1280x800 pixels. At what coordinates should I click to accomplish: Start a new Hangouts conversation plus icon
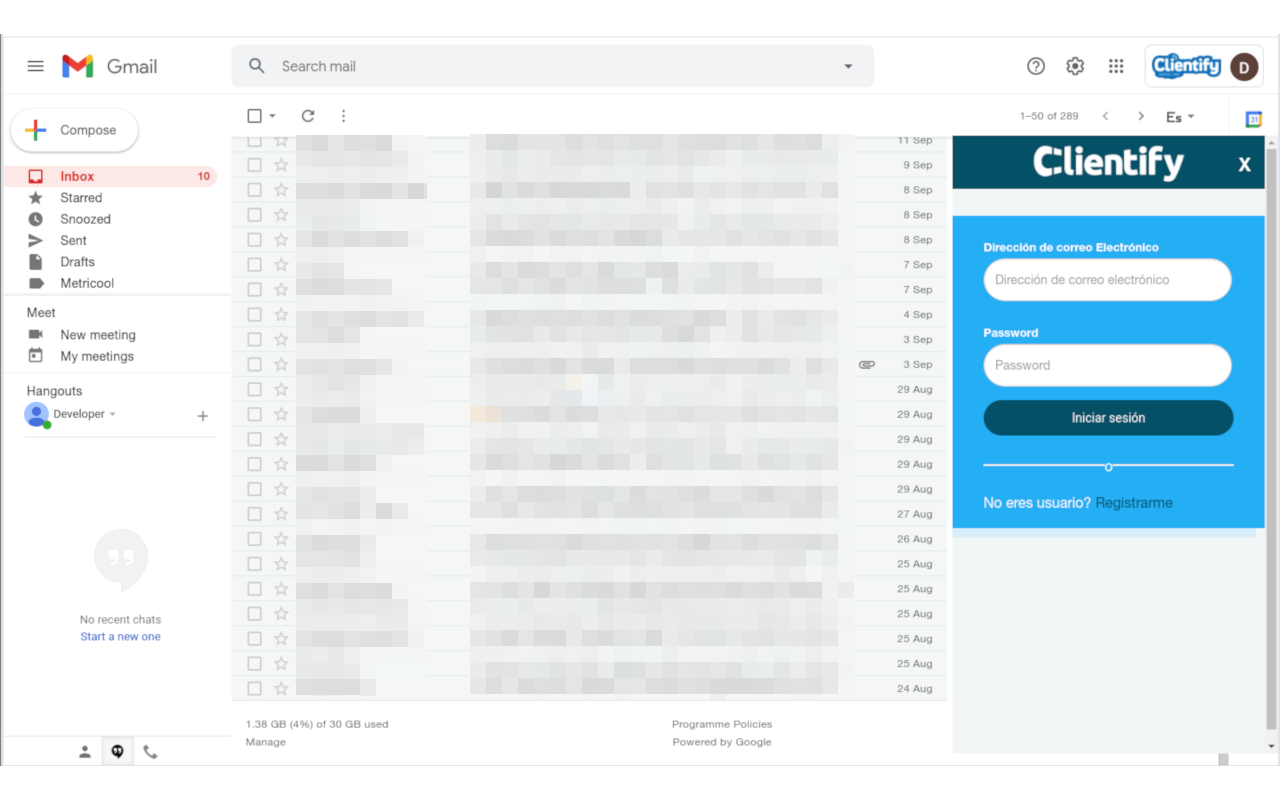(203, 416)
